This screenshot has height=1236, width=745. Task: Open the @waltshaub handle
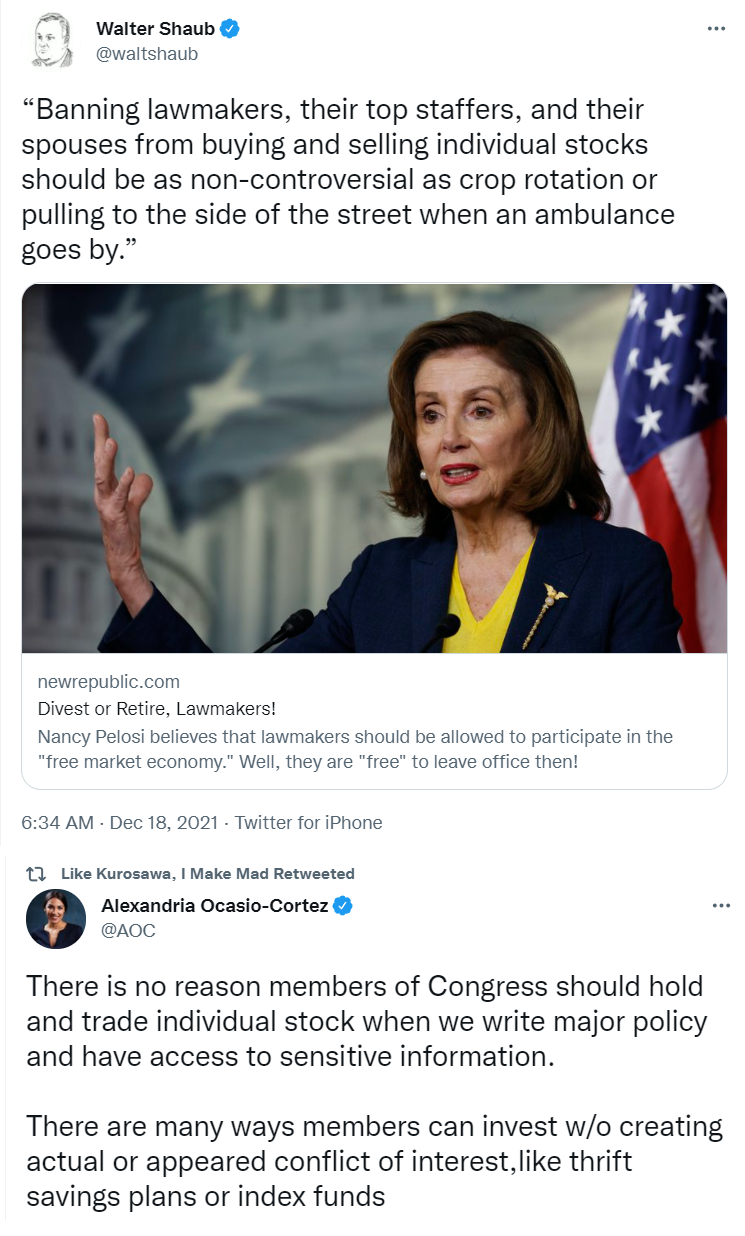coord(147,54)
